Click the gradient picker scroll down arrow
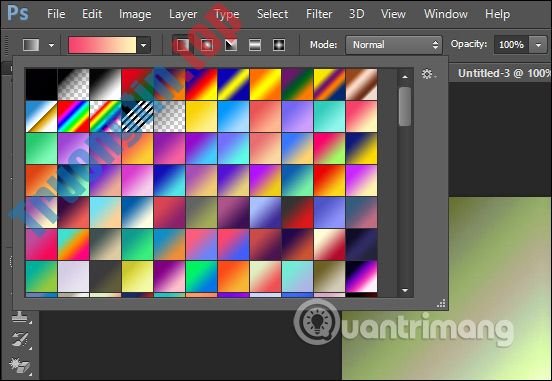The width and height of the screenshot is (552, 381). point(405,291)
